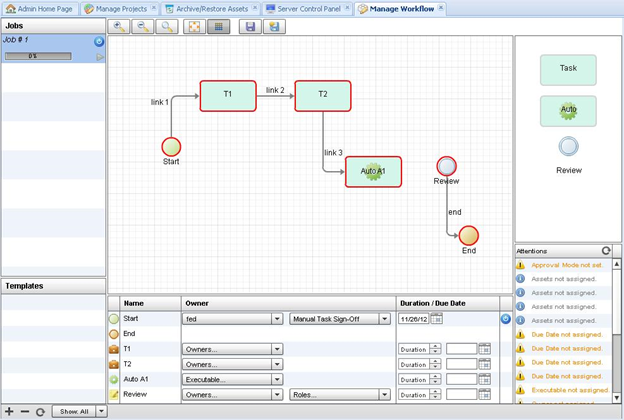Click the add plus icon at bottom left

9,411
